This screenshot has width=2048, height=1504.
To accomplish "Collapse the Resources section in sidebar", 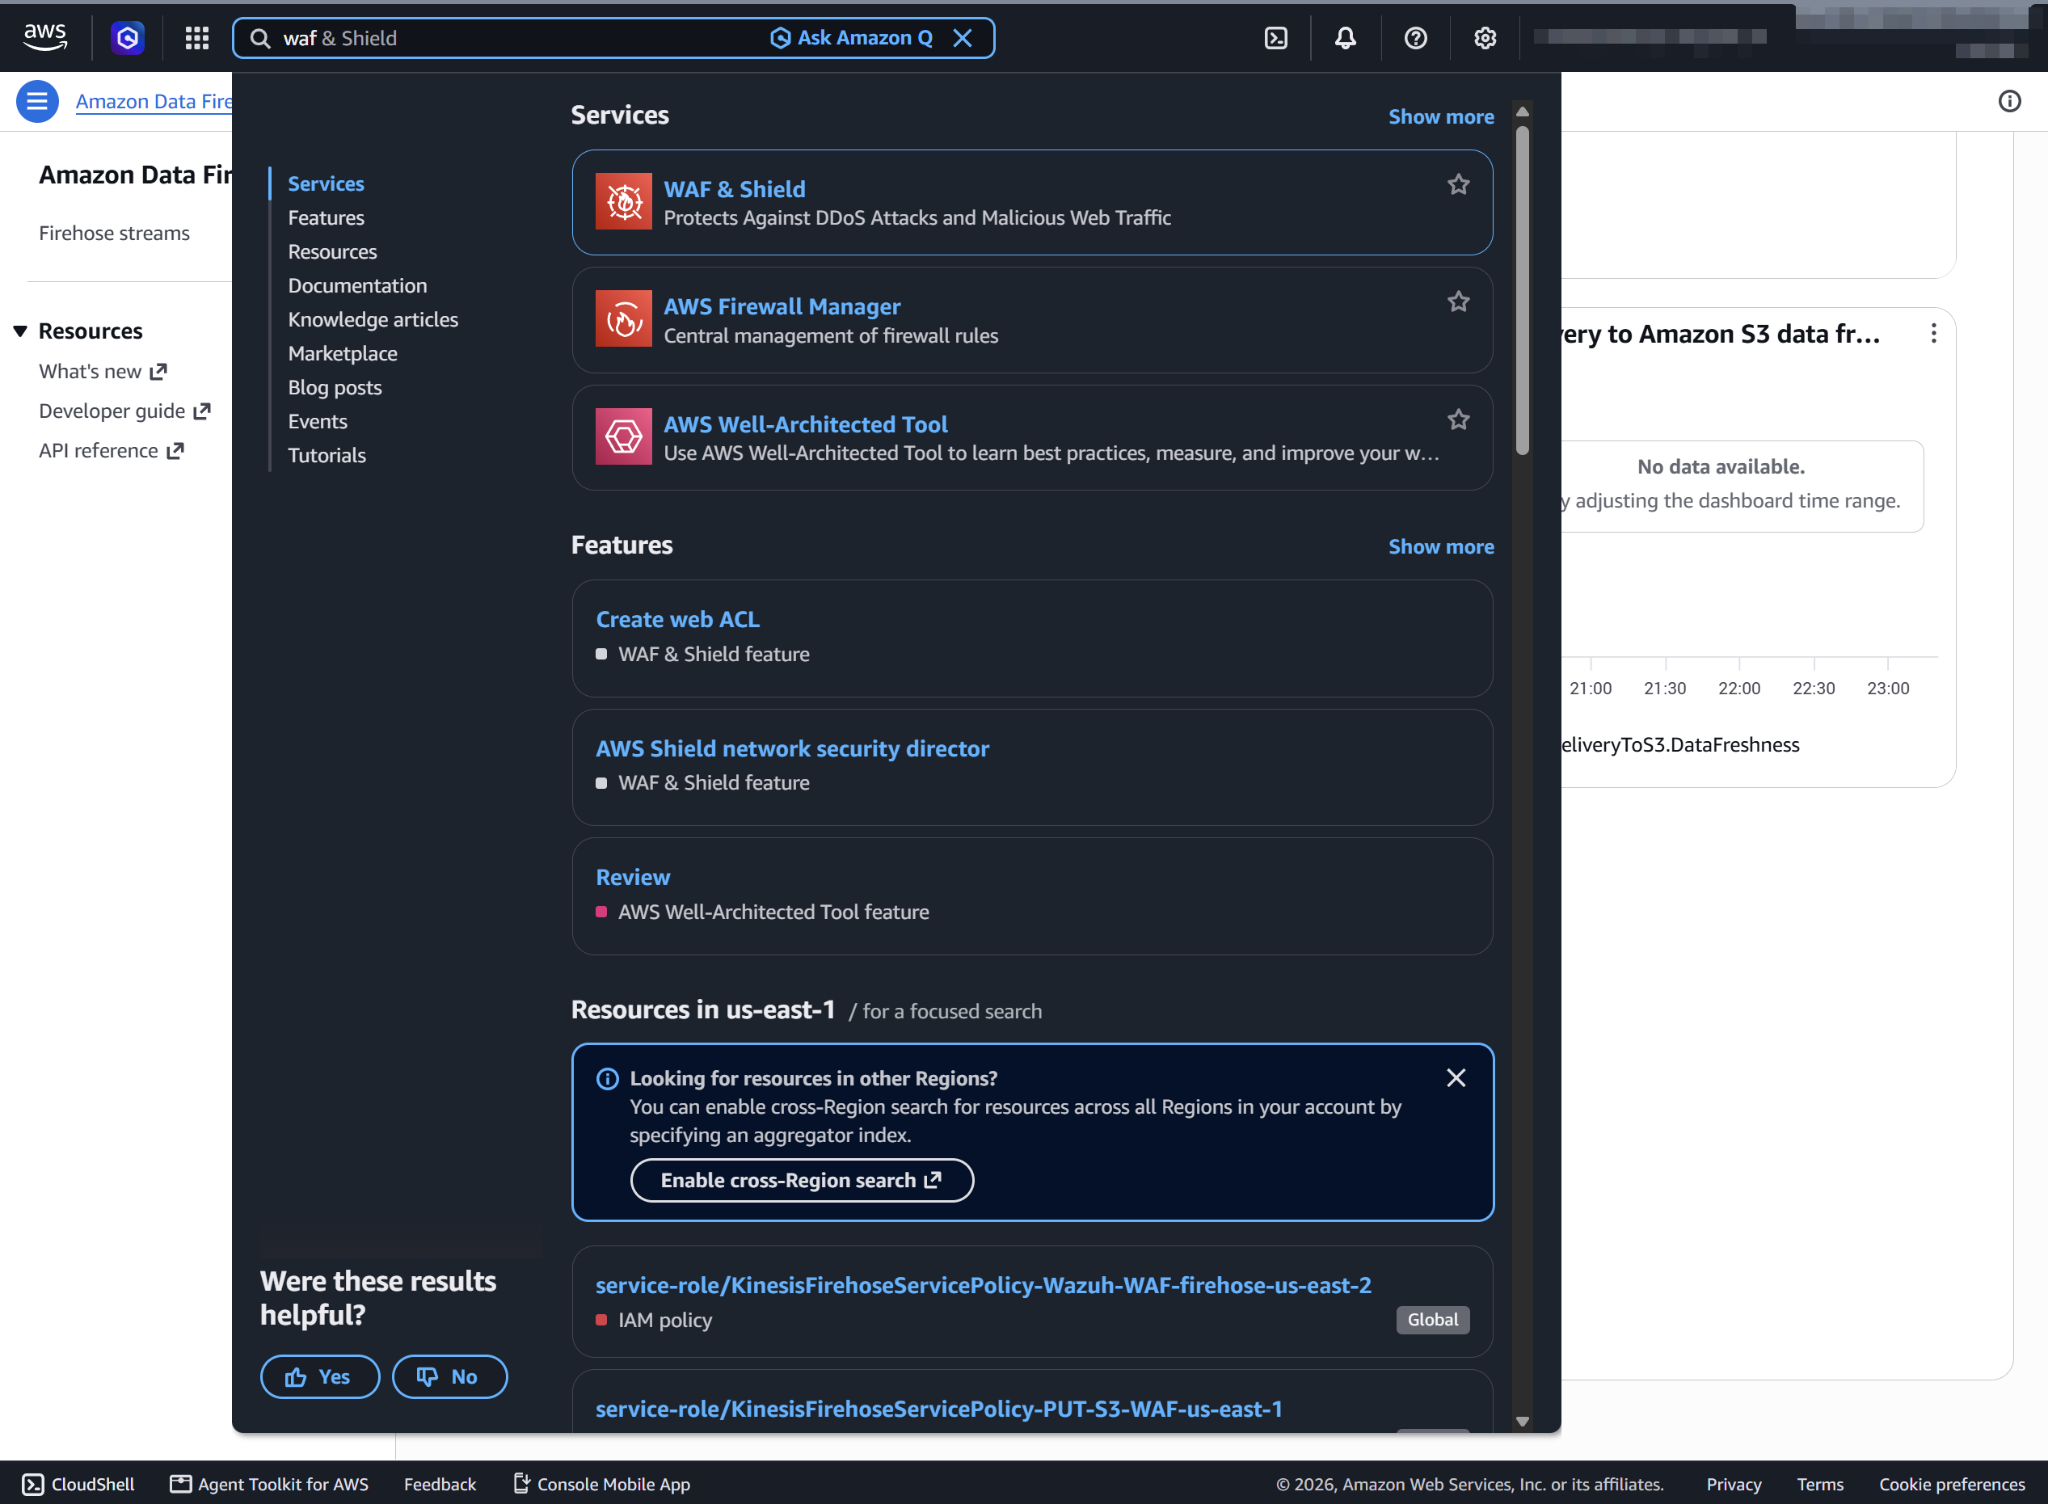I will point(20,331).
